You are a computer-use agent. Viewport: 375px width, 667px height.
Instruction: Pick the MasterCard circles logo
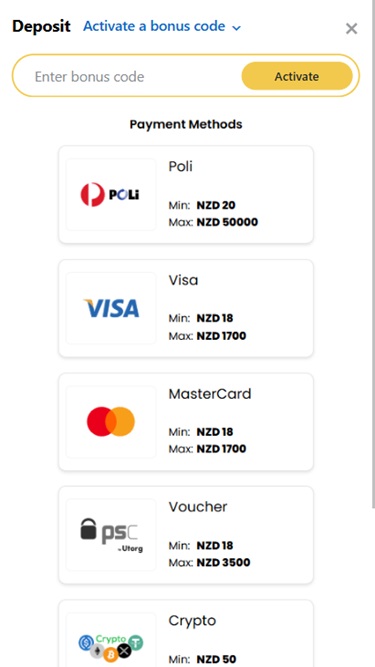pyautogui.click(x=111, y=422)
